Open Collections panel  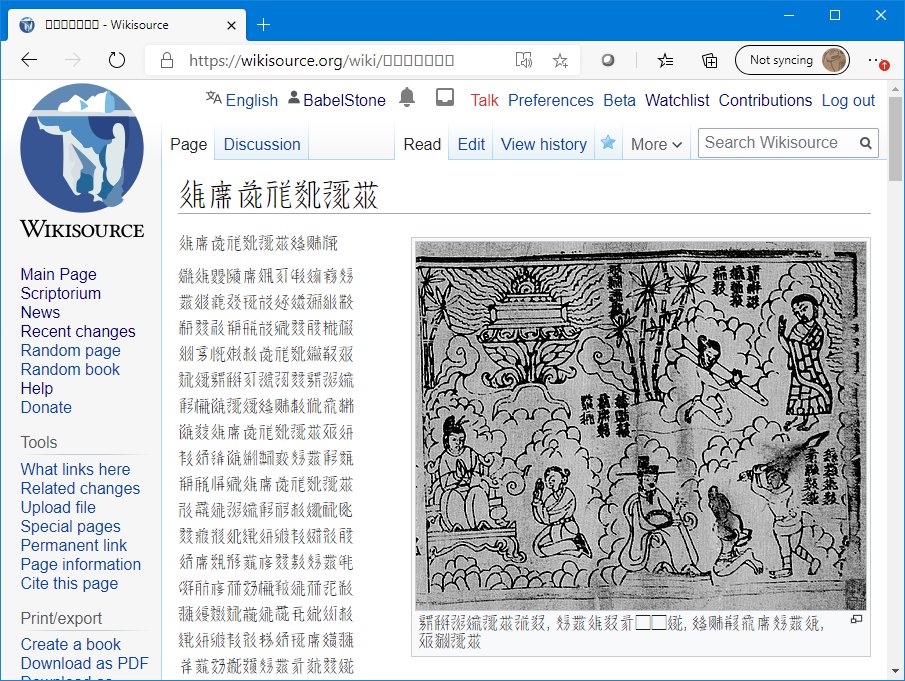coord(709,60)
